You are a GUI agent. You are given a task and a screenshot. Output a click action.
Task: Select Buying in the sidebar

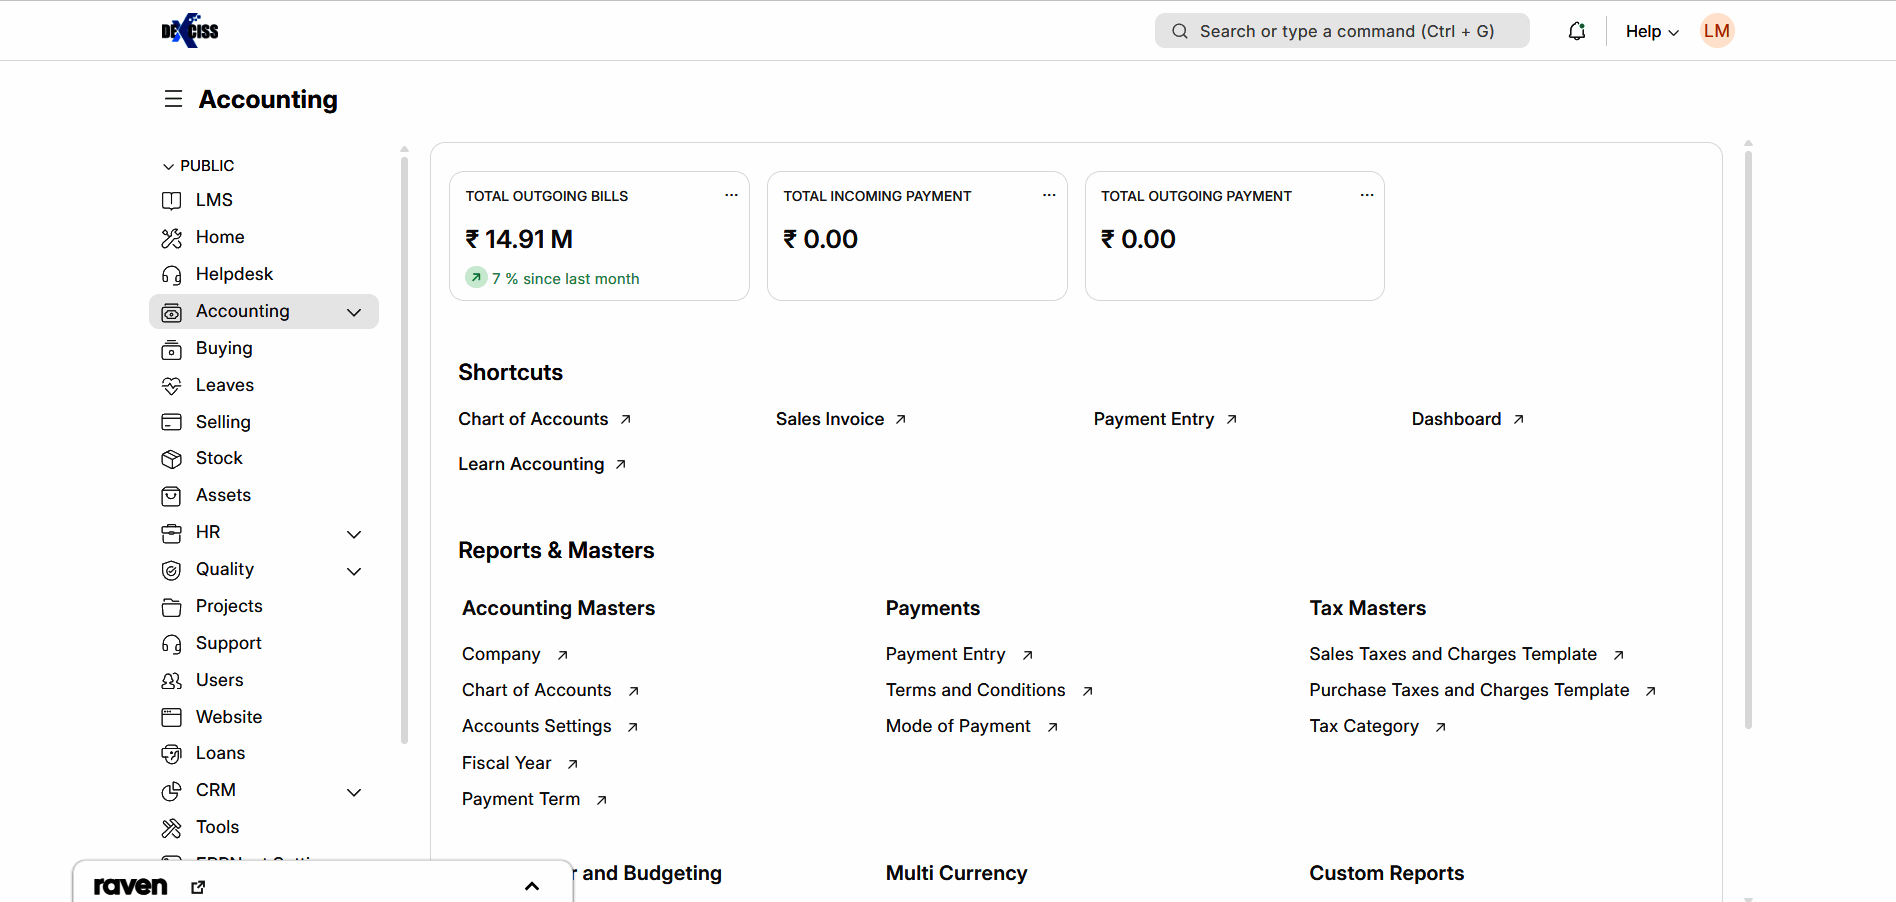click(224, 348)
